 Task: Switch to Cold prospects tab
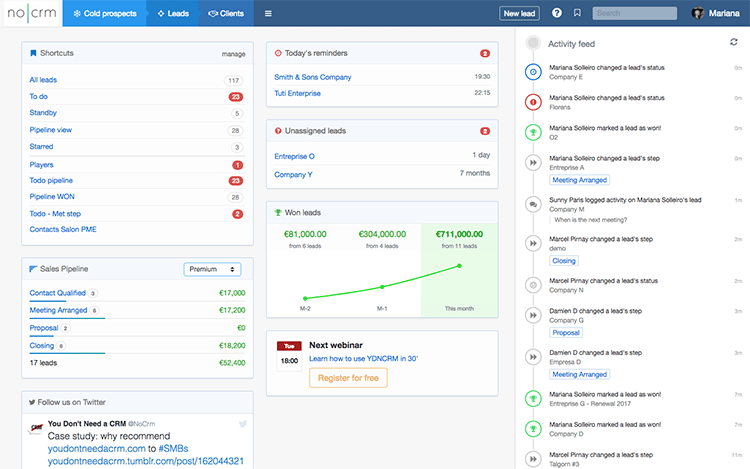pyautogui.click(x=104, y=13)
